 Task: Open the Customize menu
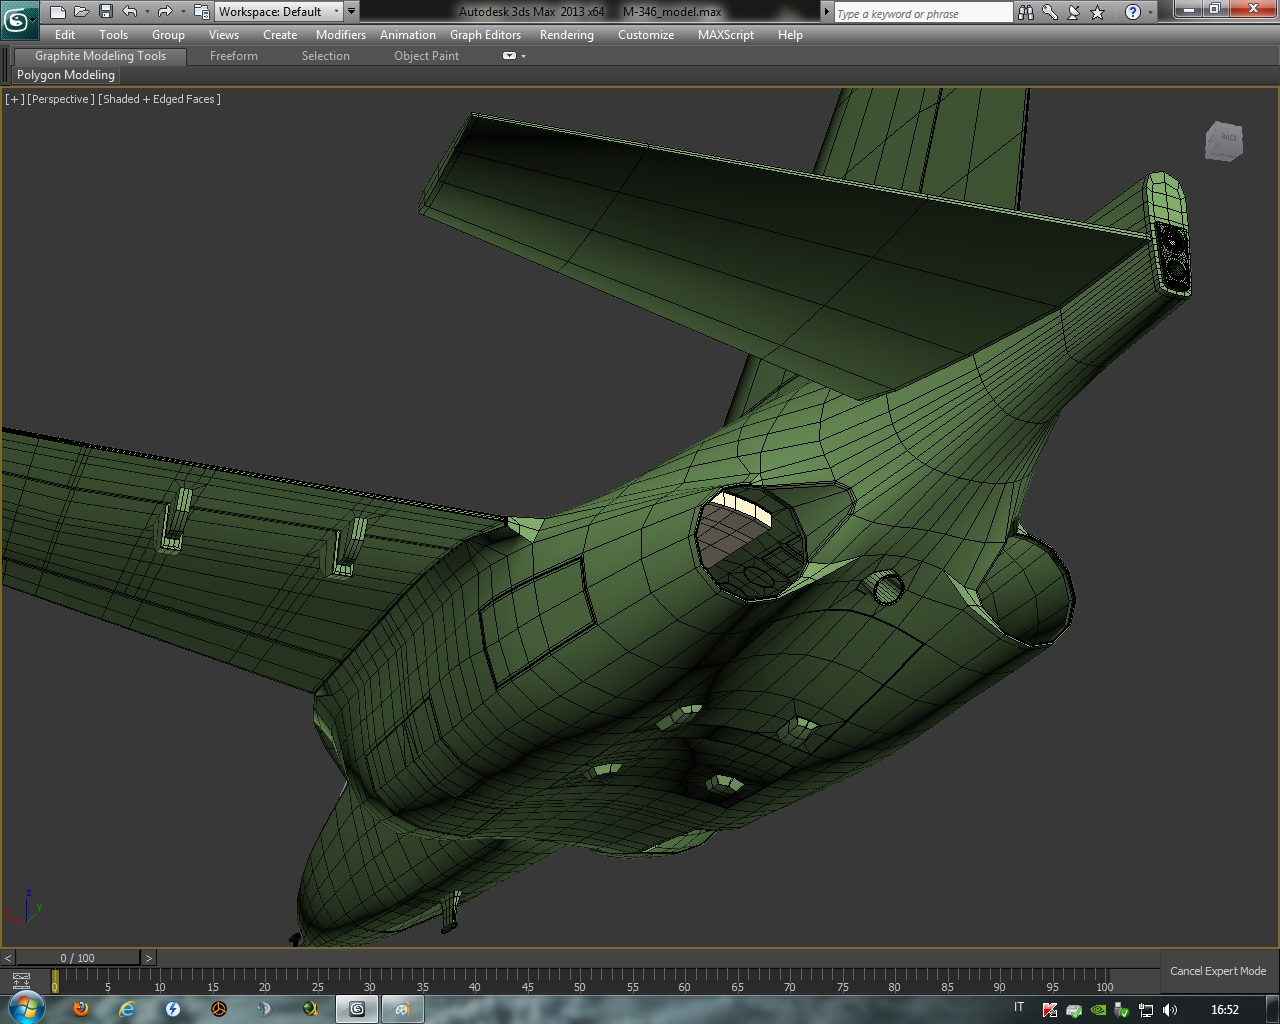(x=646, y=35)
